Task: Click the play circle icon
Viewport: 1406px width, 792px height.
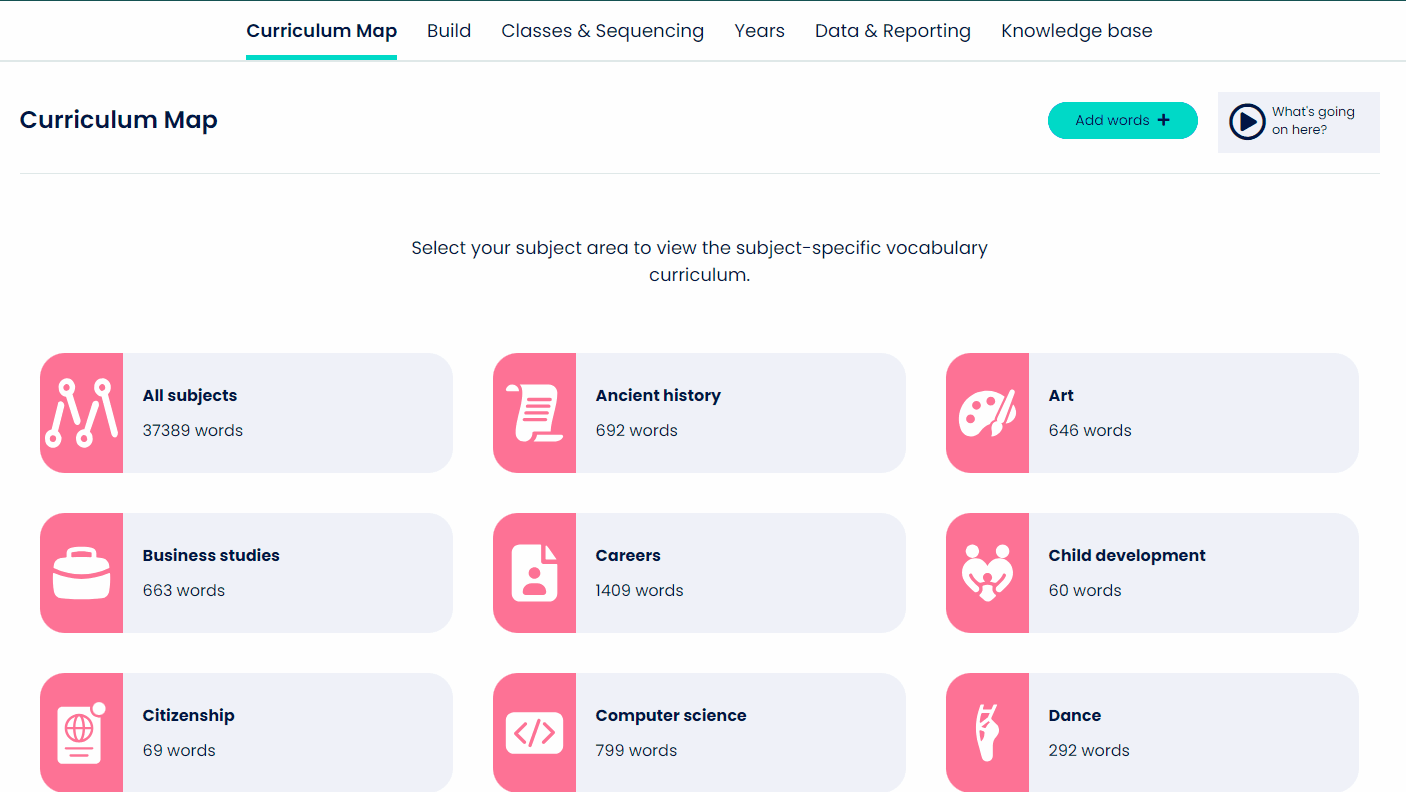Action: pos(1247,122)
